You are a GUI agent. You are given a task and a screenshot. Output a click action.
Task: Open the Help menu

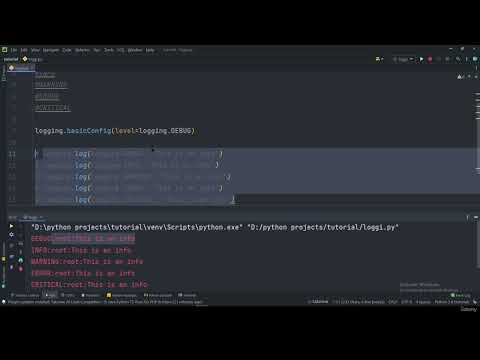tap(150, 50)
